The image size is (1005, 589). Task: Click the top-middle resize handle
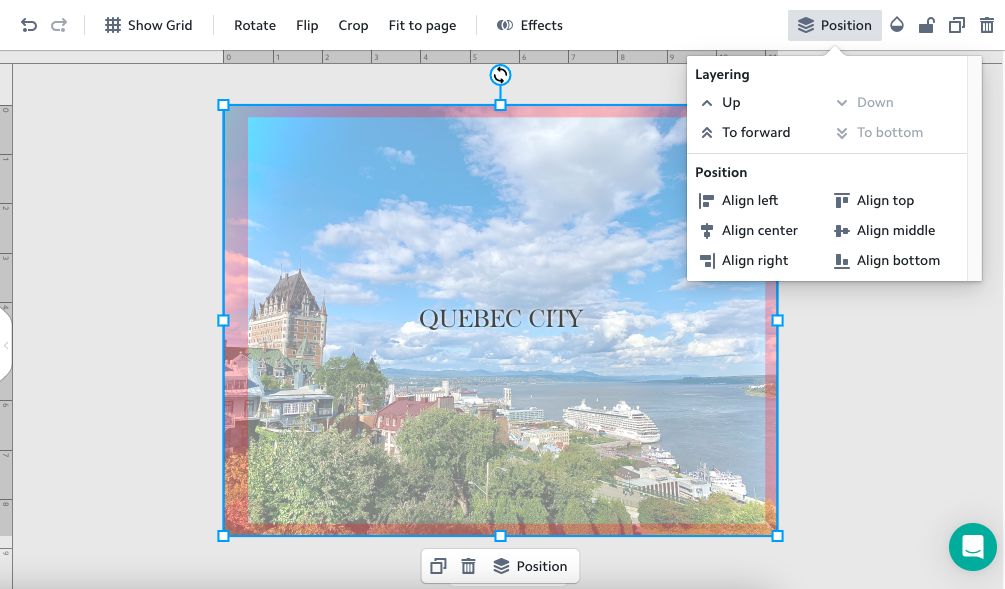501,105
